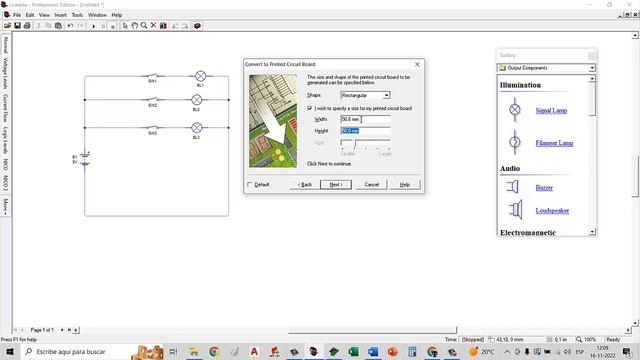
Task: Click the lamp BL1 in the circuit
Action: (200, 76)
